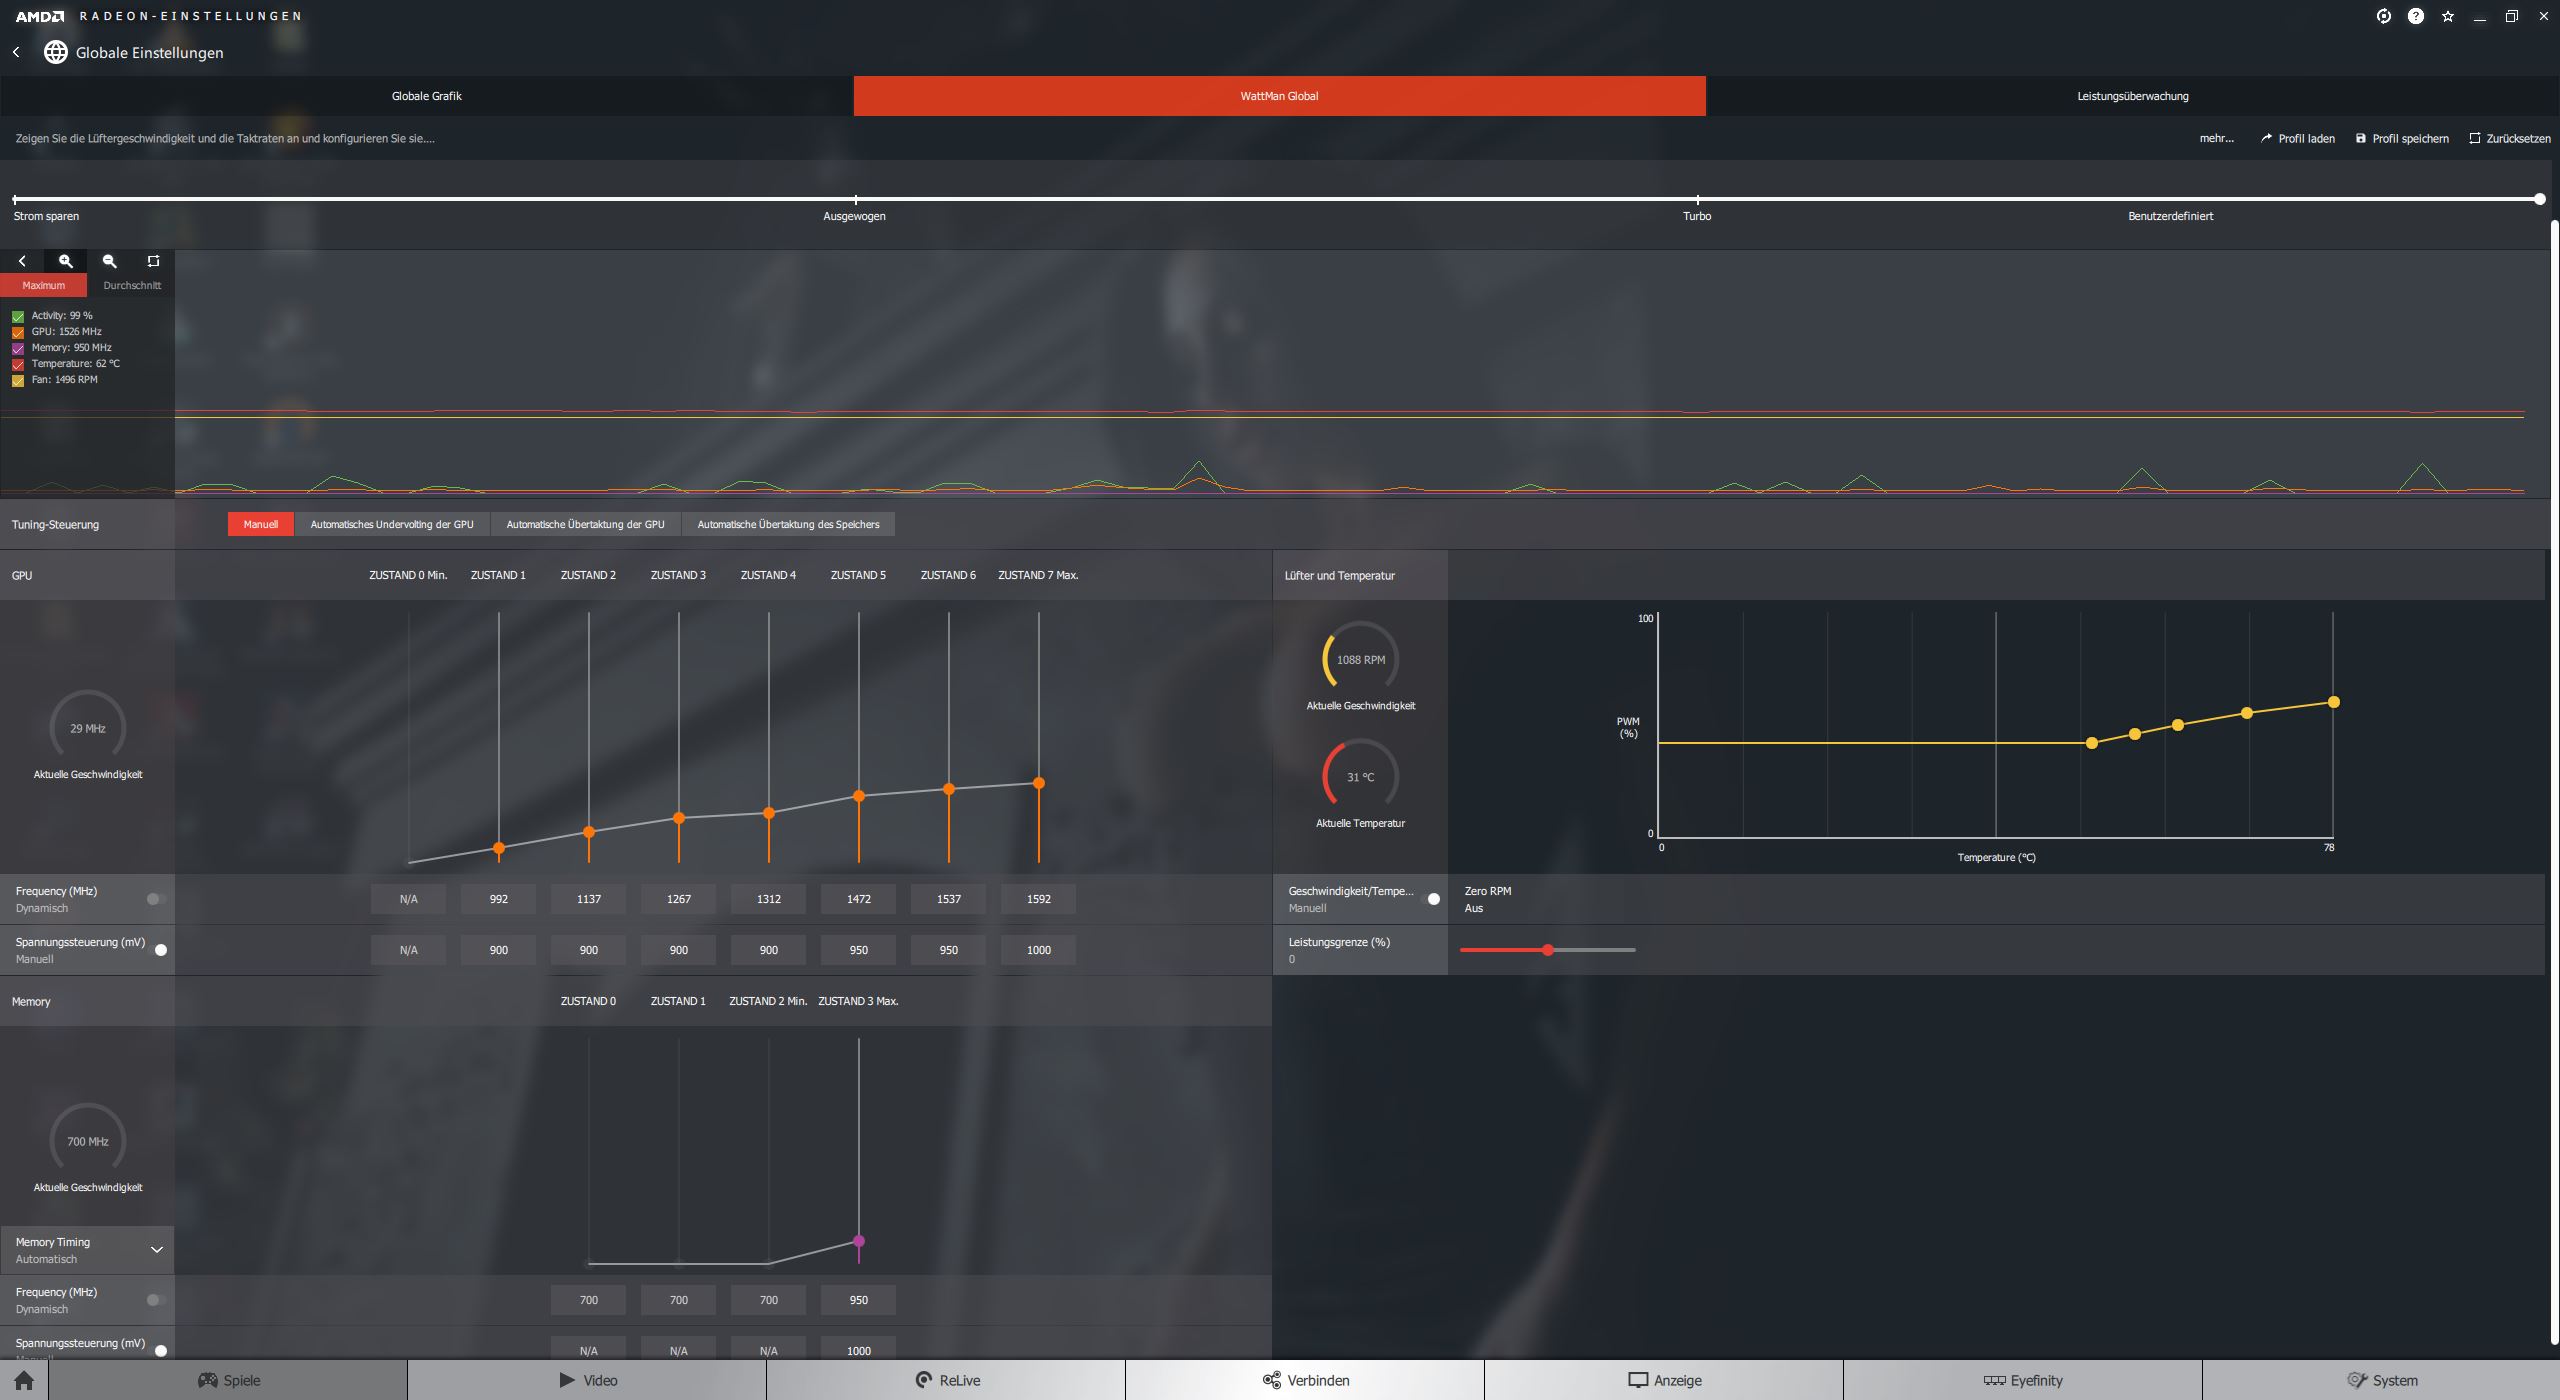Uncheck the Activity checkbox in the legend
Viewport: 2560px width, 1400px height.
click(x=18, y=316)
